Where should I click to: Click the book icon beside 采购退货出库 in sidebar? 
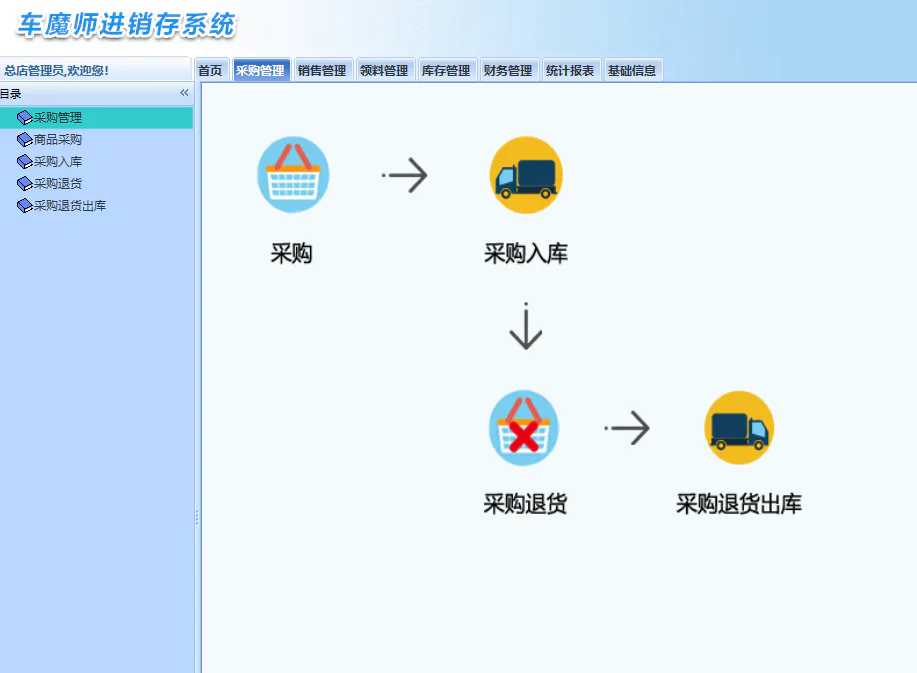[25, 206]
